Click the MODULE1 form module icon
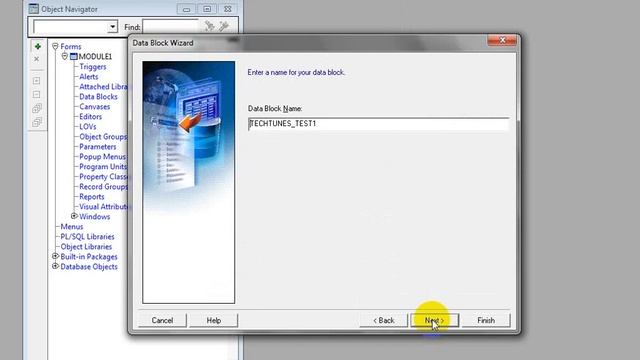The height and width of the screenshot is (360, 640). click(73, 56)
